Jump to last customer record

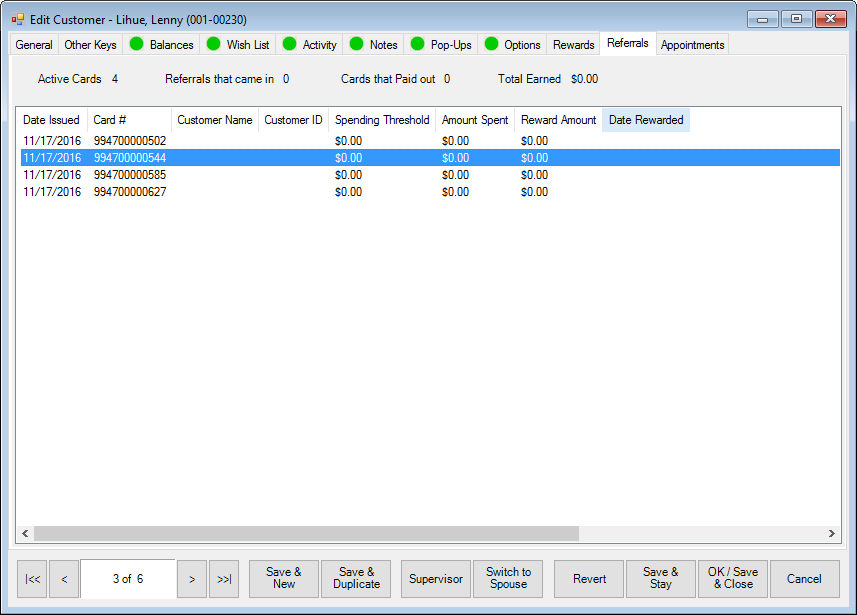224,579
